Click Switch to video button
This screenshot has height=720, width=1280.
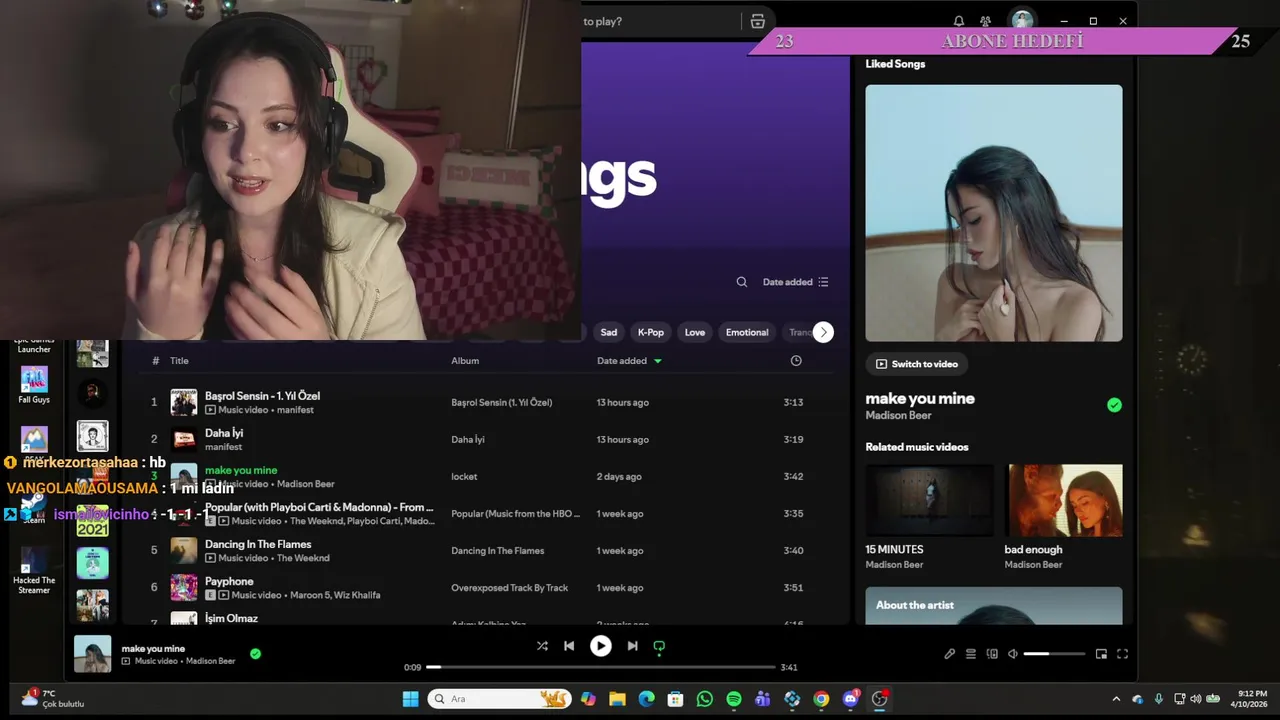point(917,364)
